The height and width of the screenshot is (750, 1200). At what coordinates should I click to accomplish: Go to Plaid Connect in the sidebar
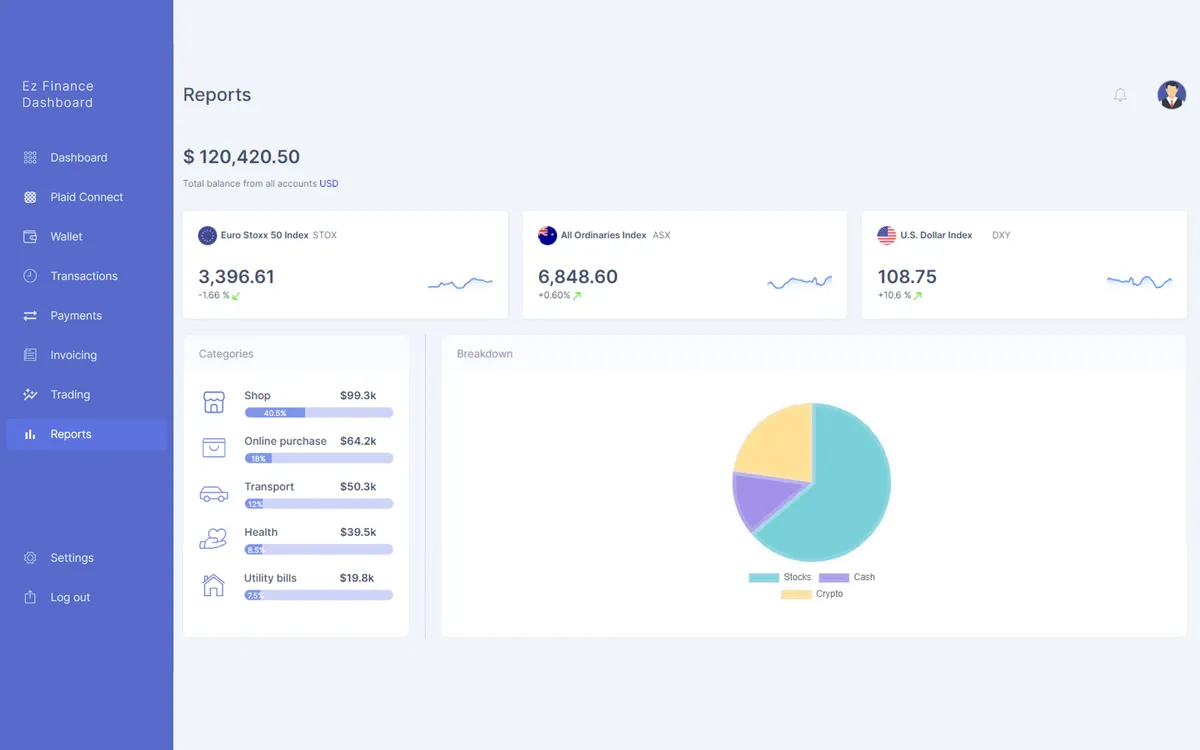coord(87,197)
